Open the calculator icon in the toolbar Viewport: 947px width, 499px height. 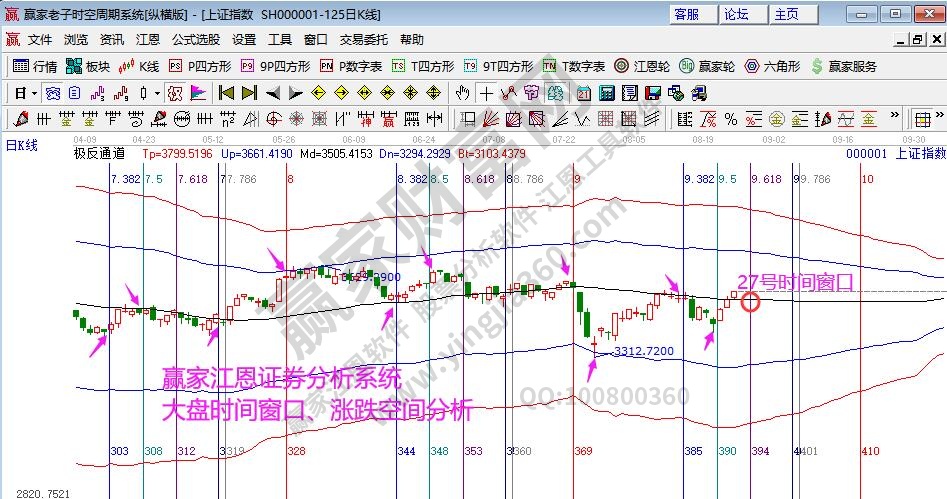605,93
